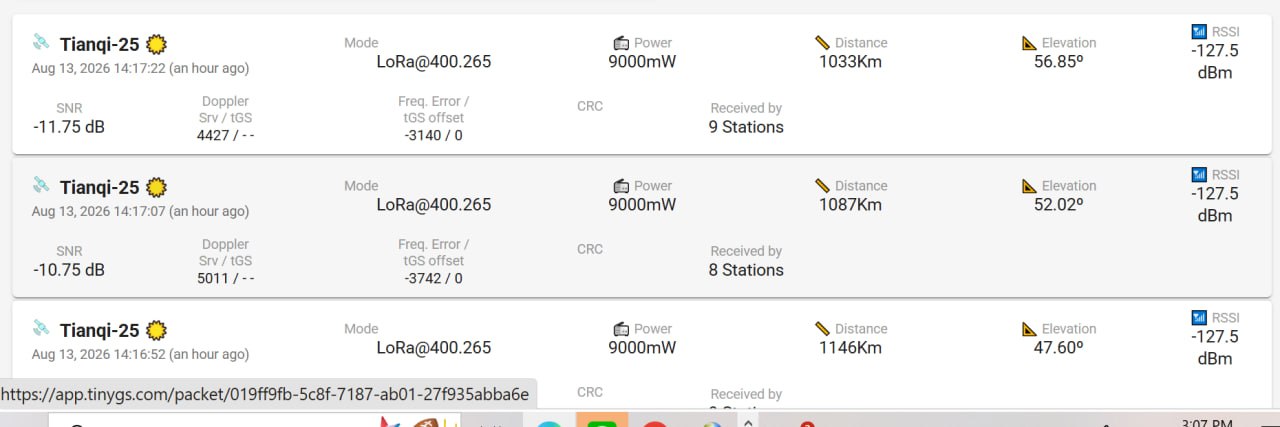Click Elevation triangle icon in 52.02º packet
The image size is (1280, 427).
1030,186
